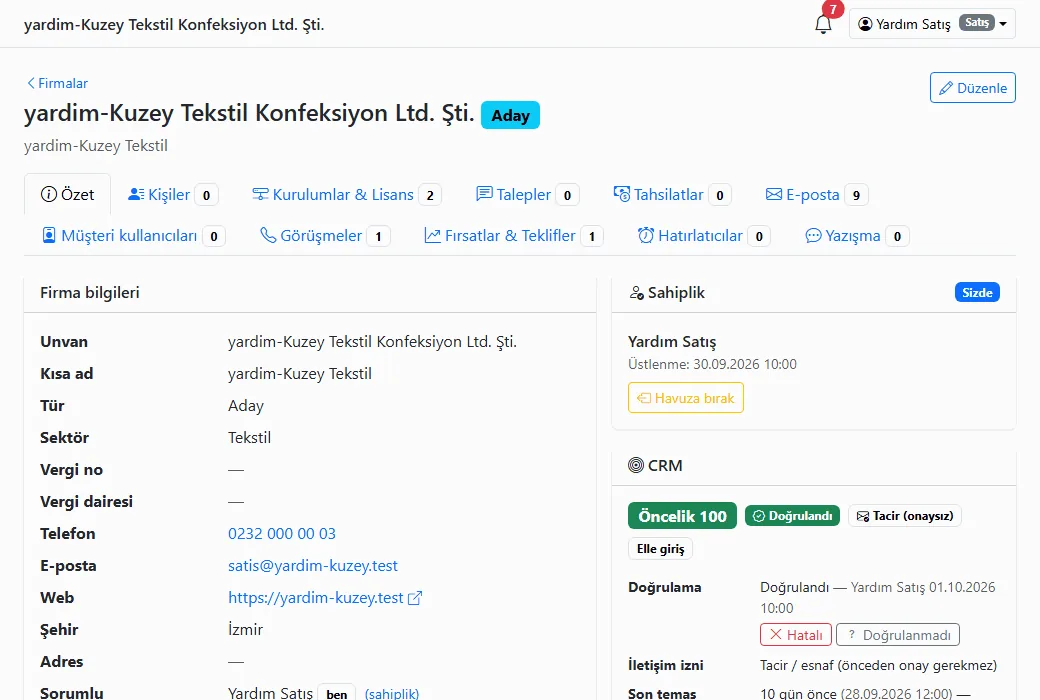Open the Tahsilatlar tab
This screenshot has height=700, width=1040.
(x=672, y=194)
